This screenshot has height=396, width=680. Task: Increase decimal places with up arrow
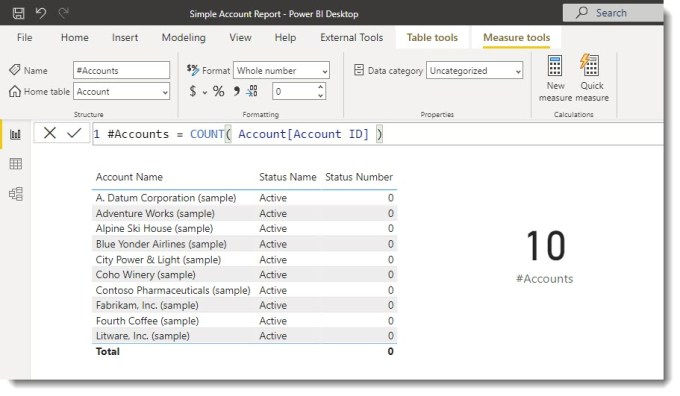pos(320,87)
